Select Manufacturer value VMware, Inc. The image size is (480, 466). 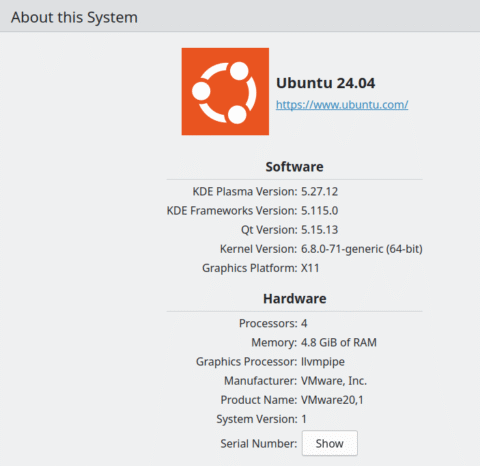click(x=334, y=381)
